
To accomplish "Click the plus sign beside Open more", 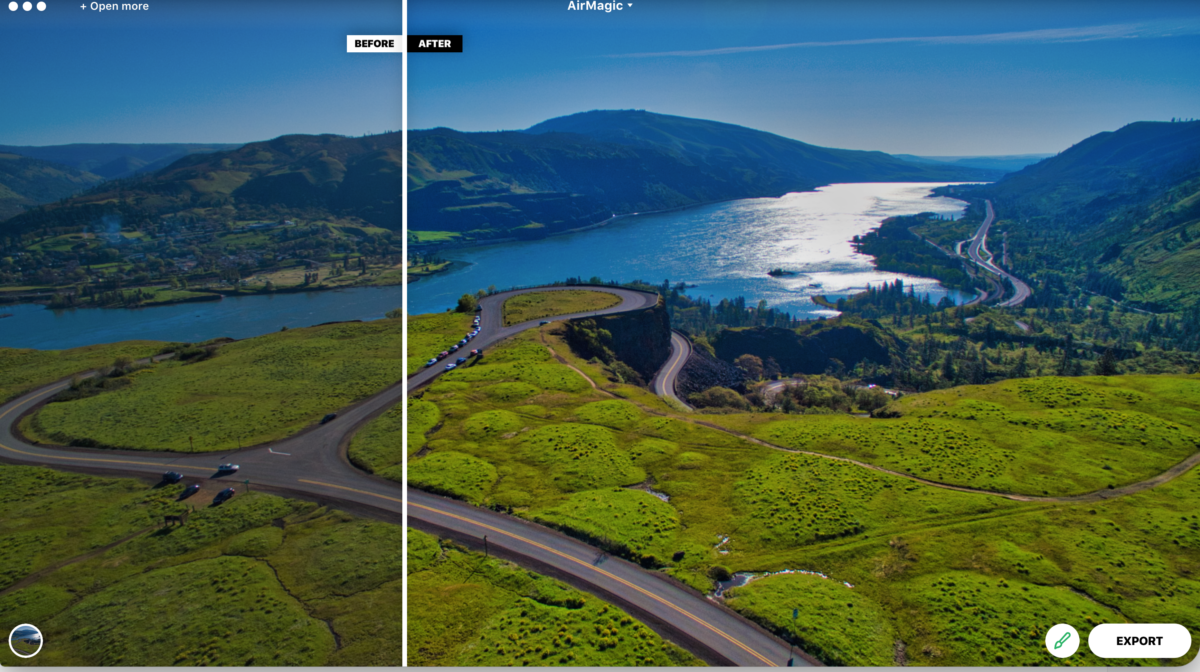I will 84,6.
